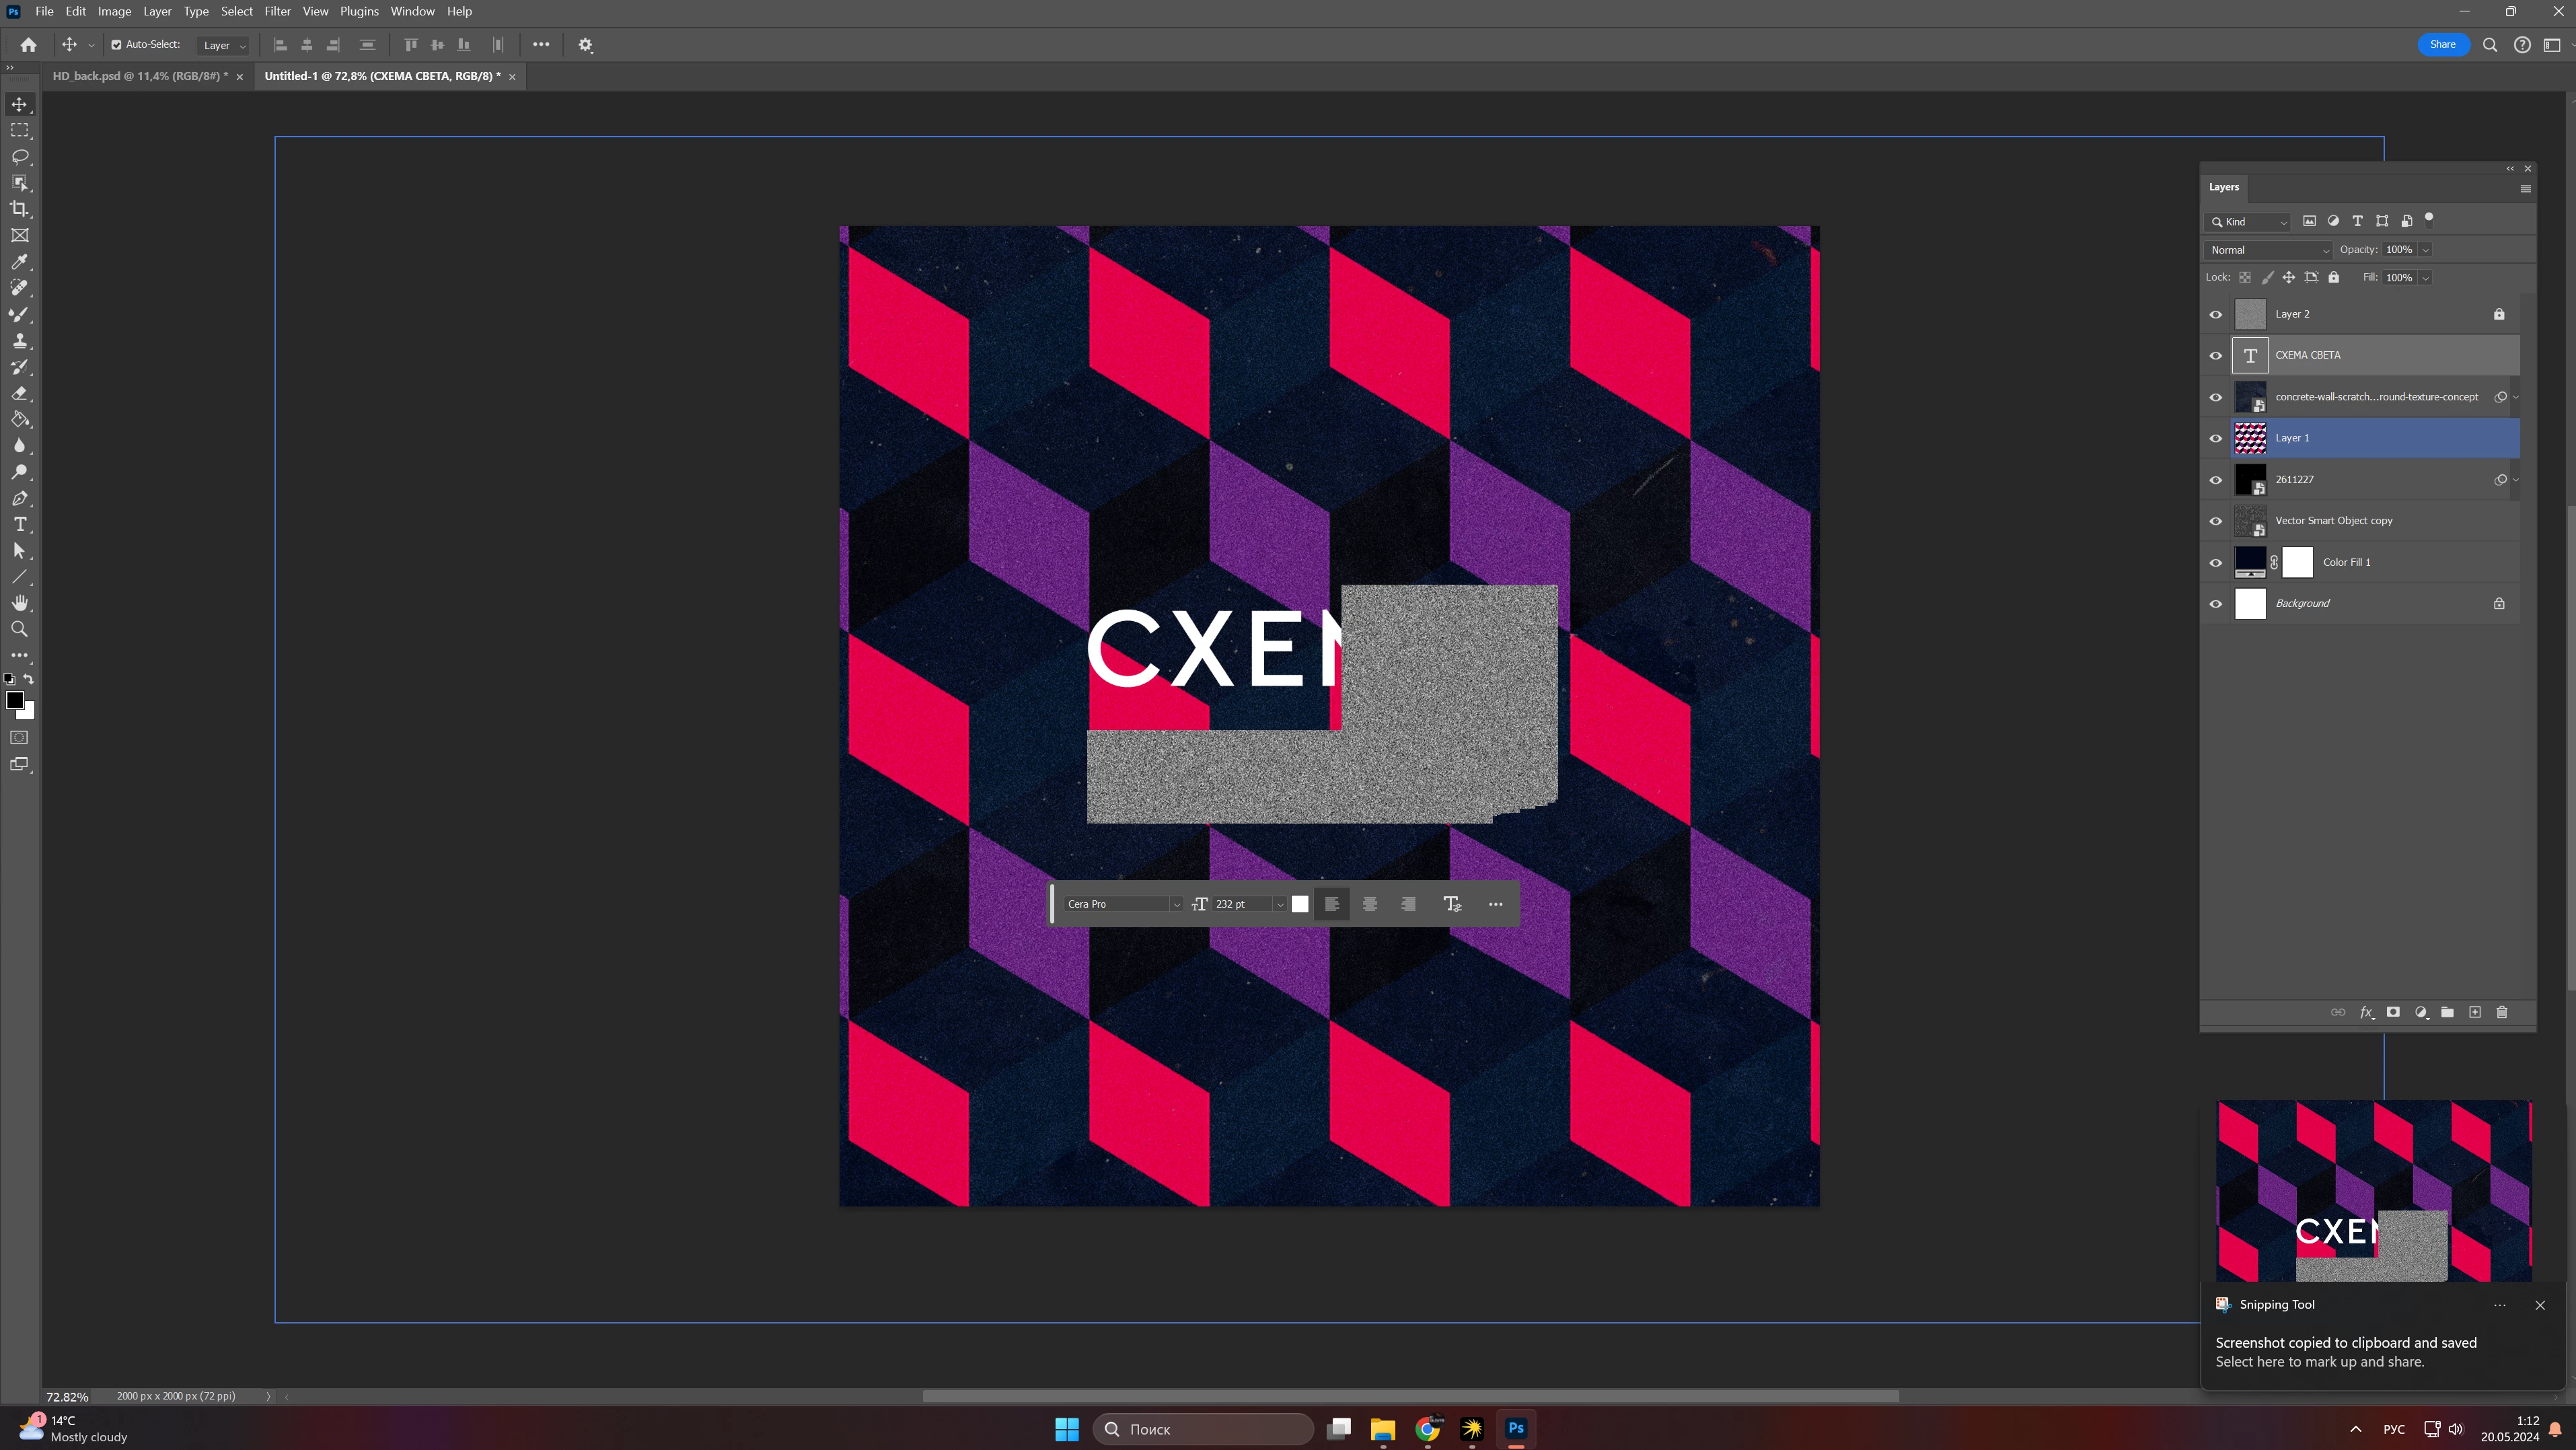Switch to the HD_back.psd tab
Viewport: 2576px width, 1450px height.
(140, 76)
